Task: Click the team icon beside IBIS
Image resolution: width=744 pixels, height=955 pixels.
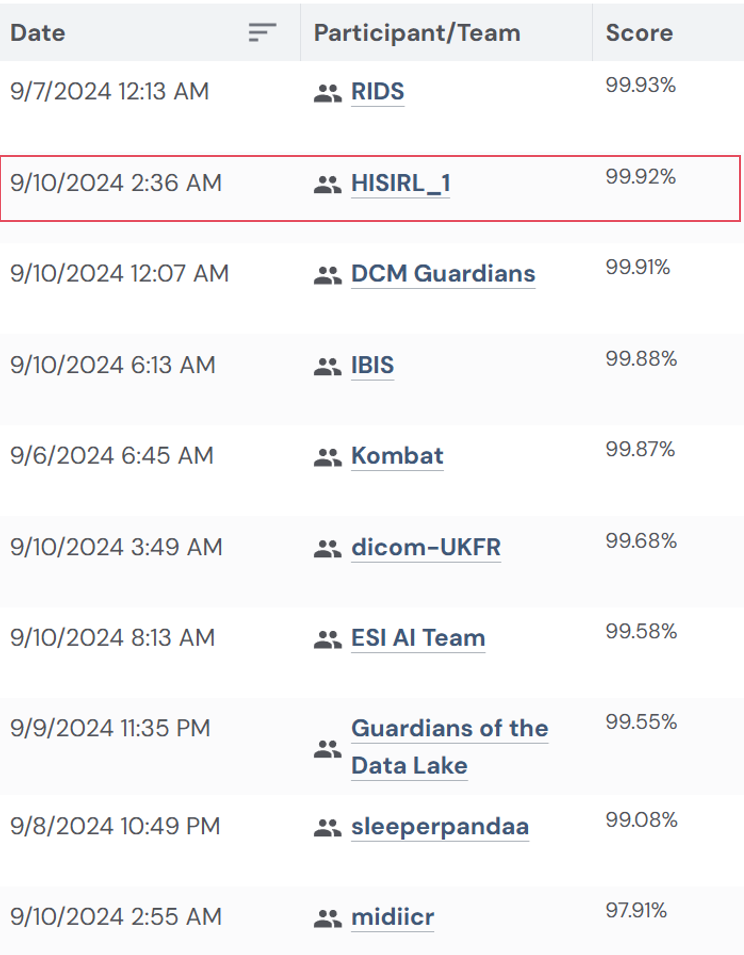Action: click(x=327, y=367)
